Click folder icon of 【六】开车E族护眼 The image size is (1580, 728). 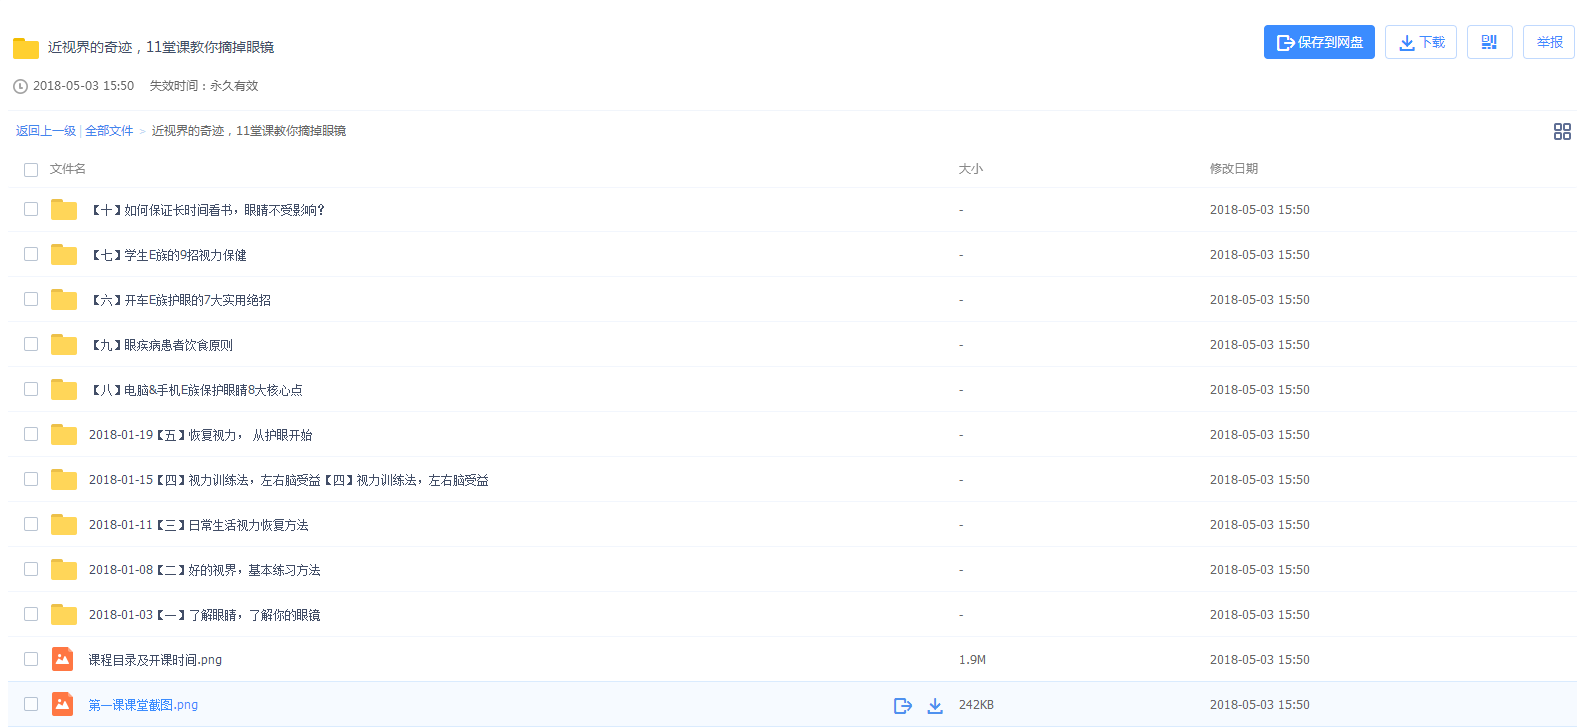[x=64, y=299]
